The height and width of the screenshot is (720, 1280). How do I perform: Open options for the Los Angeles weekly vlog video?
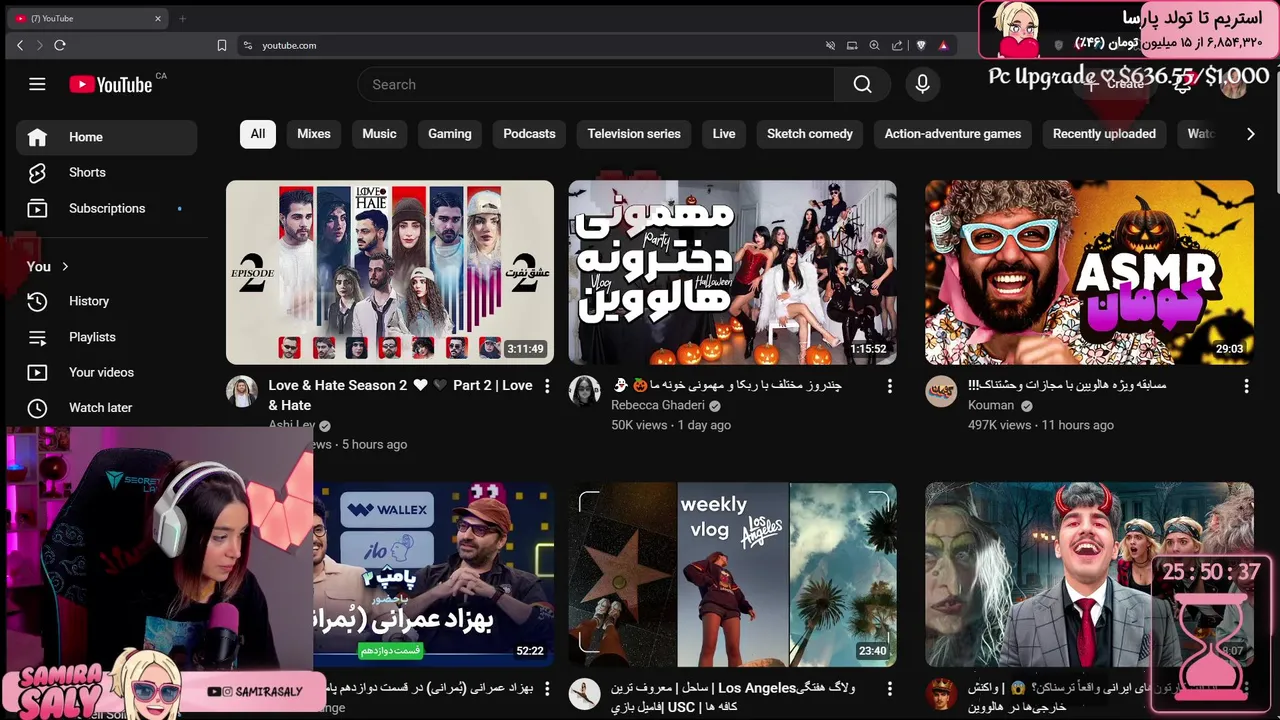pyautogui.click(x=890, y=689)
